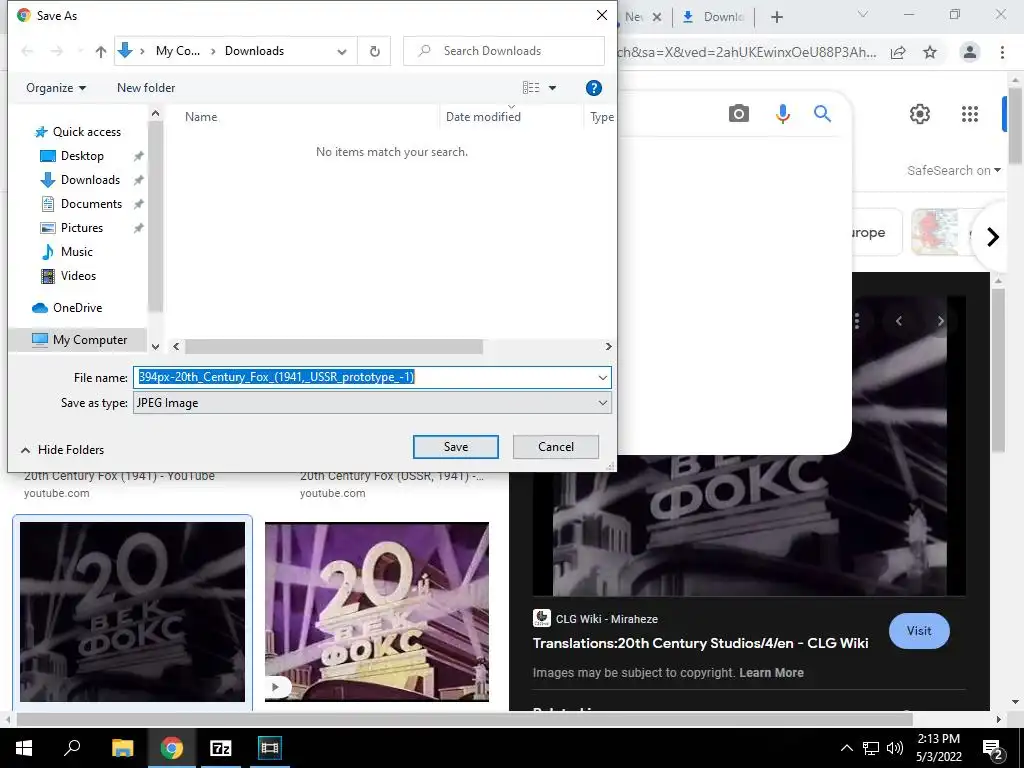Open Google quick settings gear
The image size is (1024, 768).
pyautogui.click(x=920, y=114)
